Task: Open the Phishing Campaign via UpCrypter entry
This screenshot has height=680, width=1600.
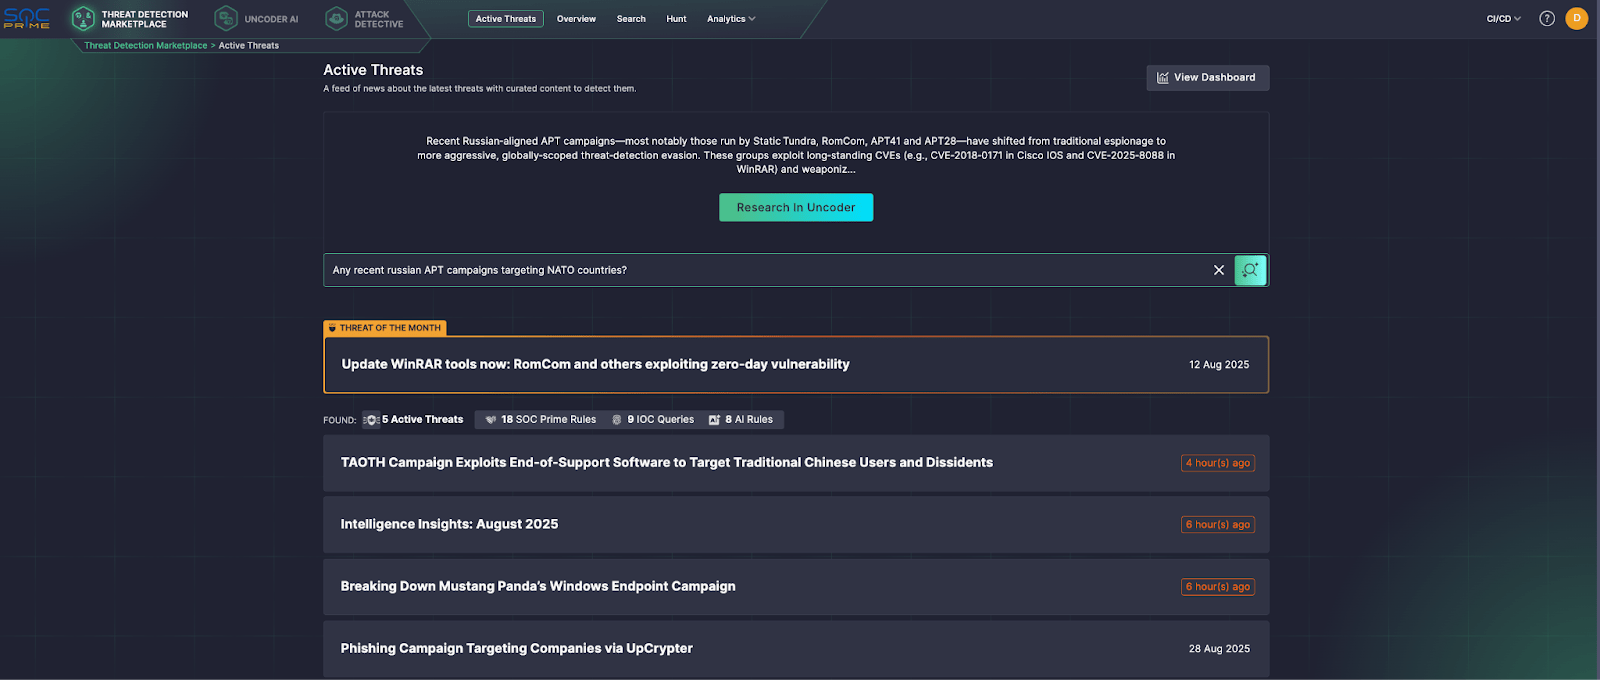Action: (796, 649)
